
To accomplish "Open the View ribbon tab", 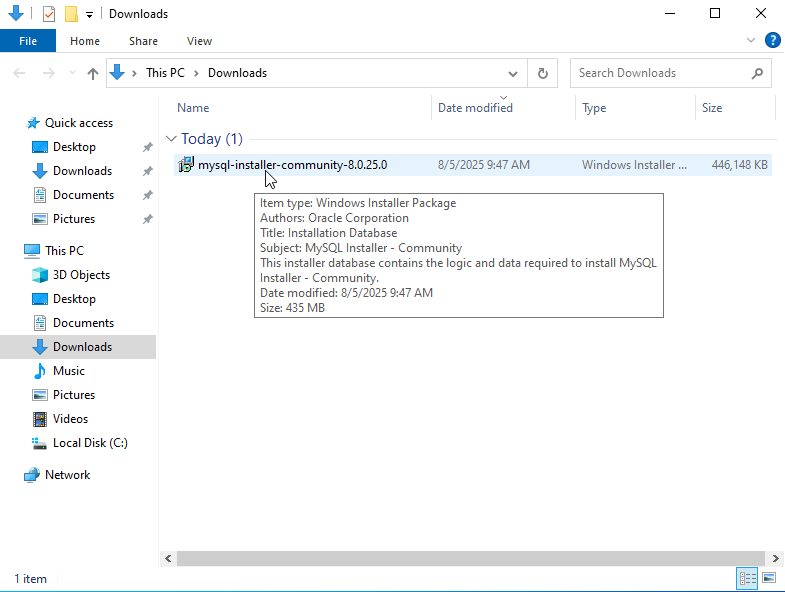I will [x=199, y=41].
